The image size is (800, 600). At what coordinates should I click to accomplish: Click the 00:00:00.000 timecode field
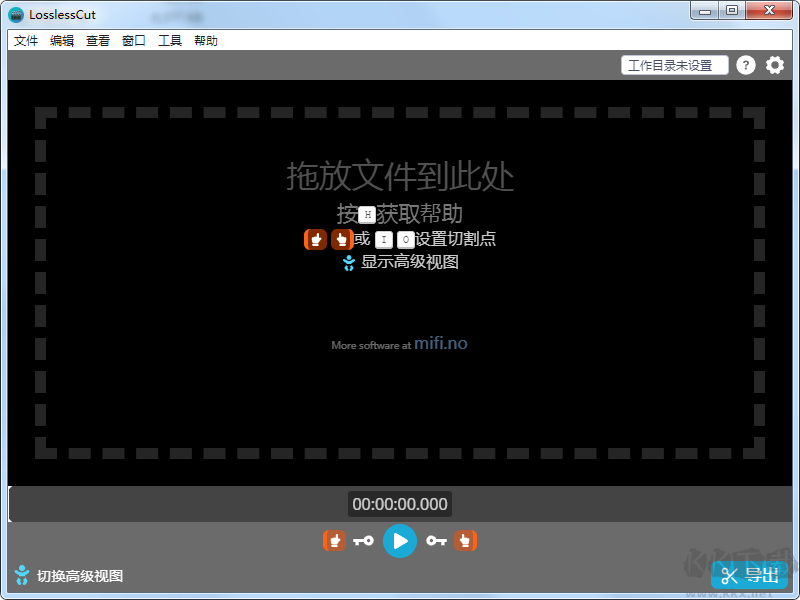[x=400, y=504]
